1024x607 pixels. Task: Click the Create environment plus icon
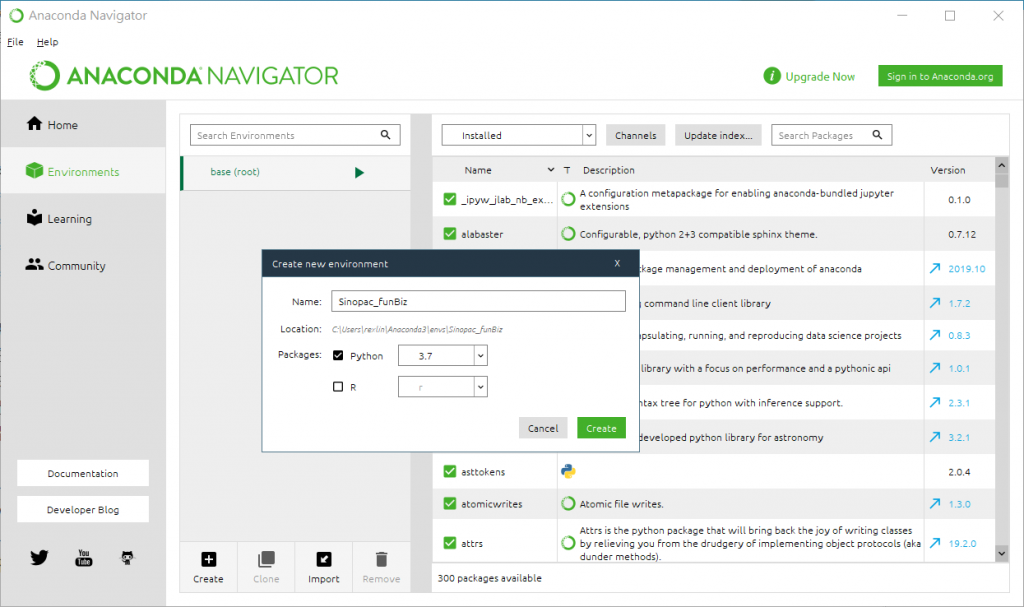[208, 559]
